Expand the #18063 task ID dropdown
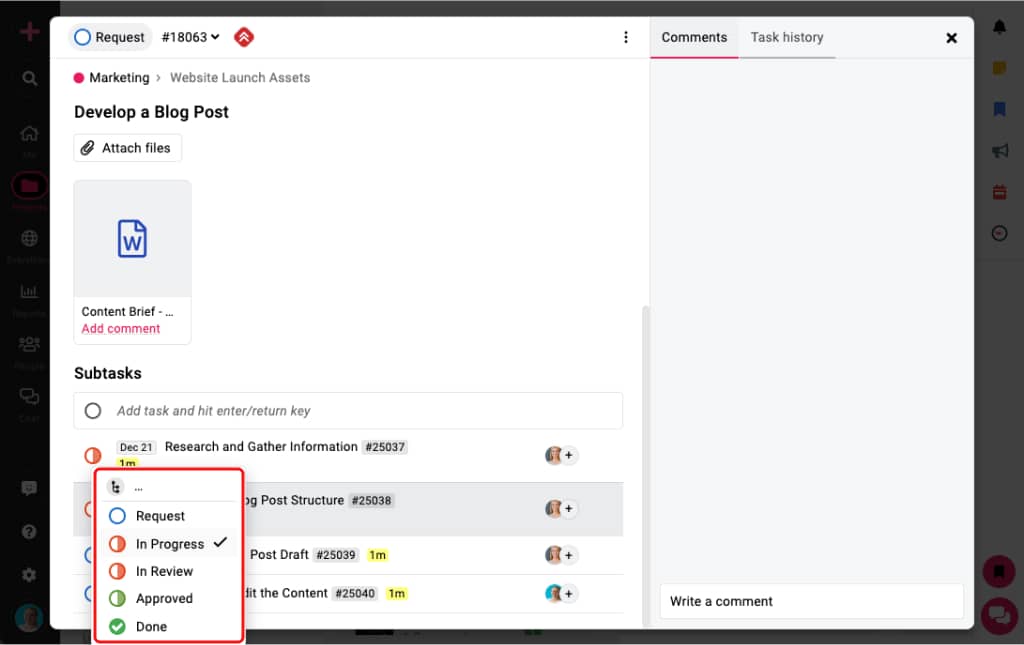This screenshot has height=645, width=1024. click(190, 37)
